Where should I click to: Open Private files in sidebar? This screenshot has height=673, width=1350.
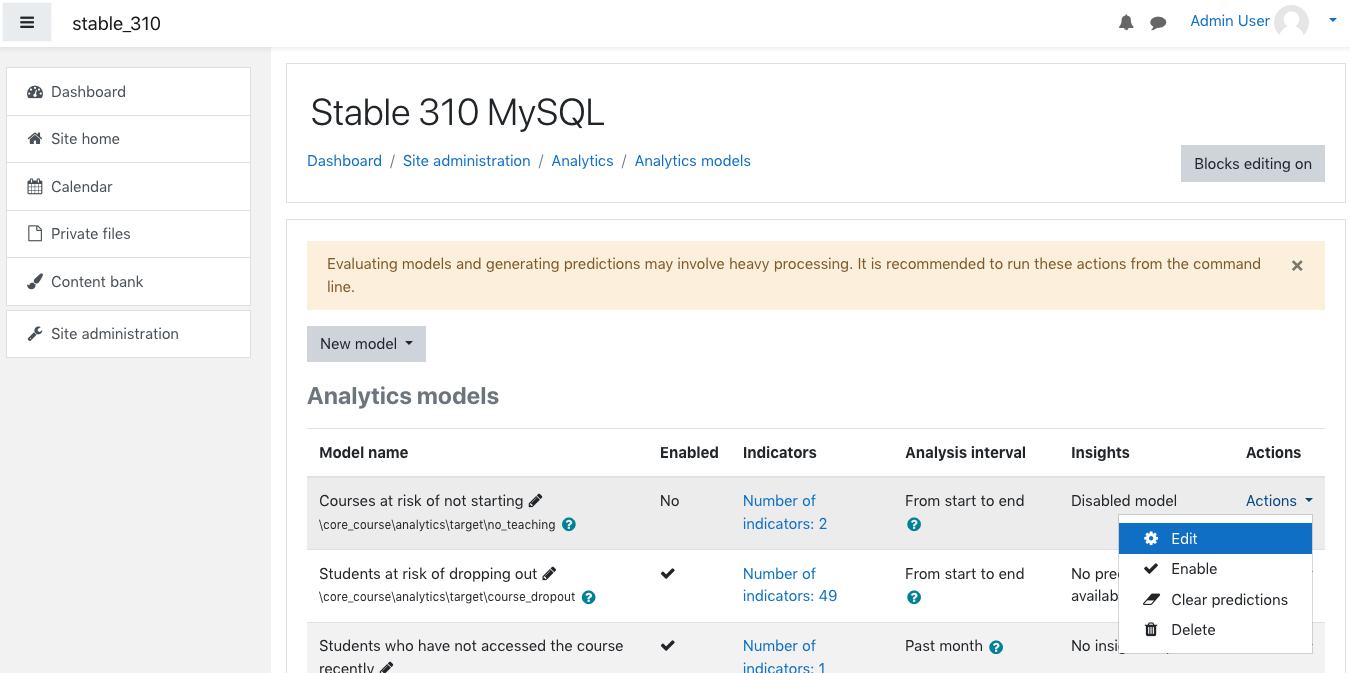tap(128, 234)
